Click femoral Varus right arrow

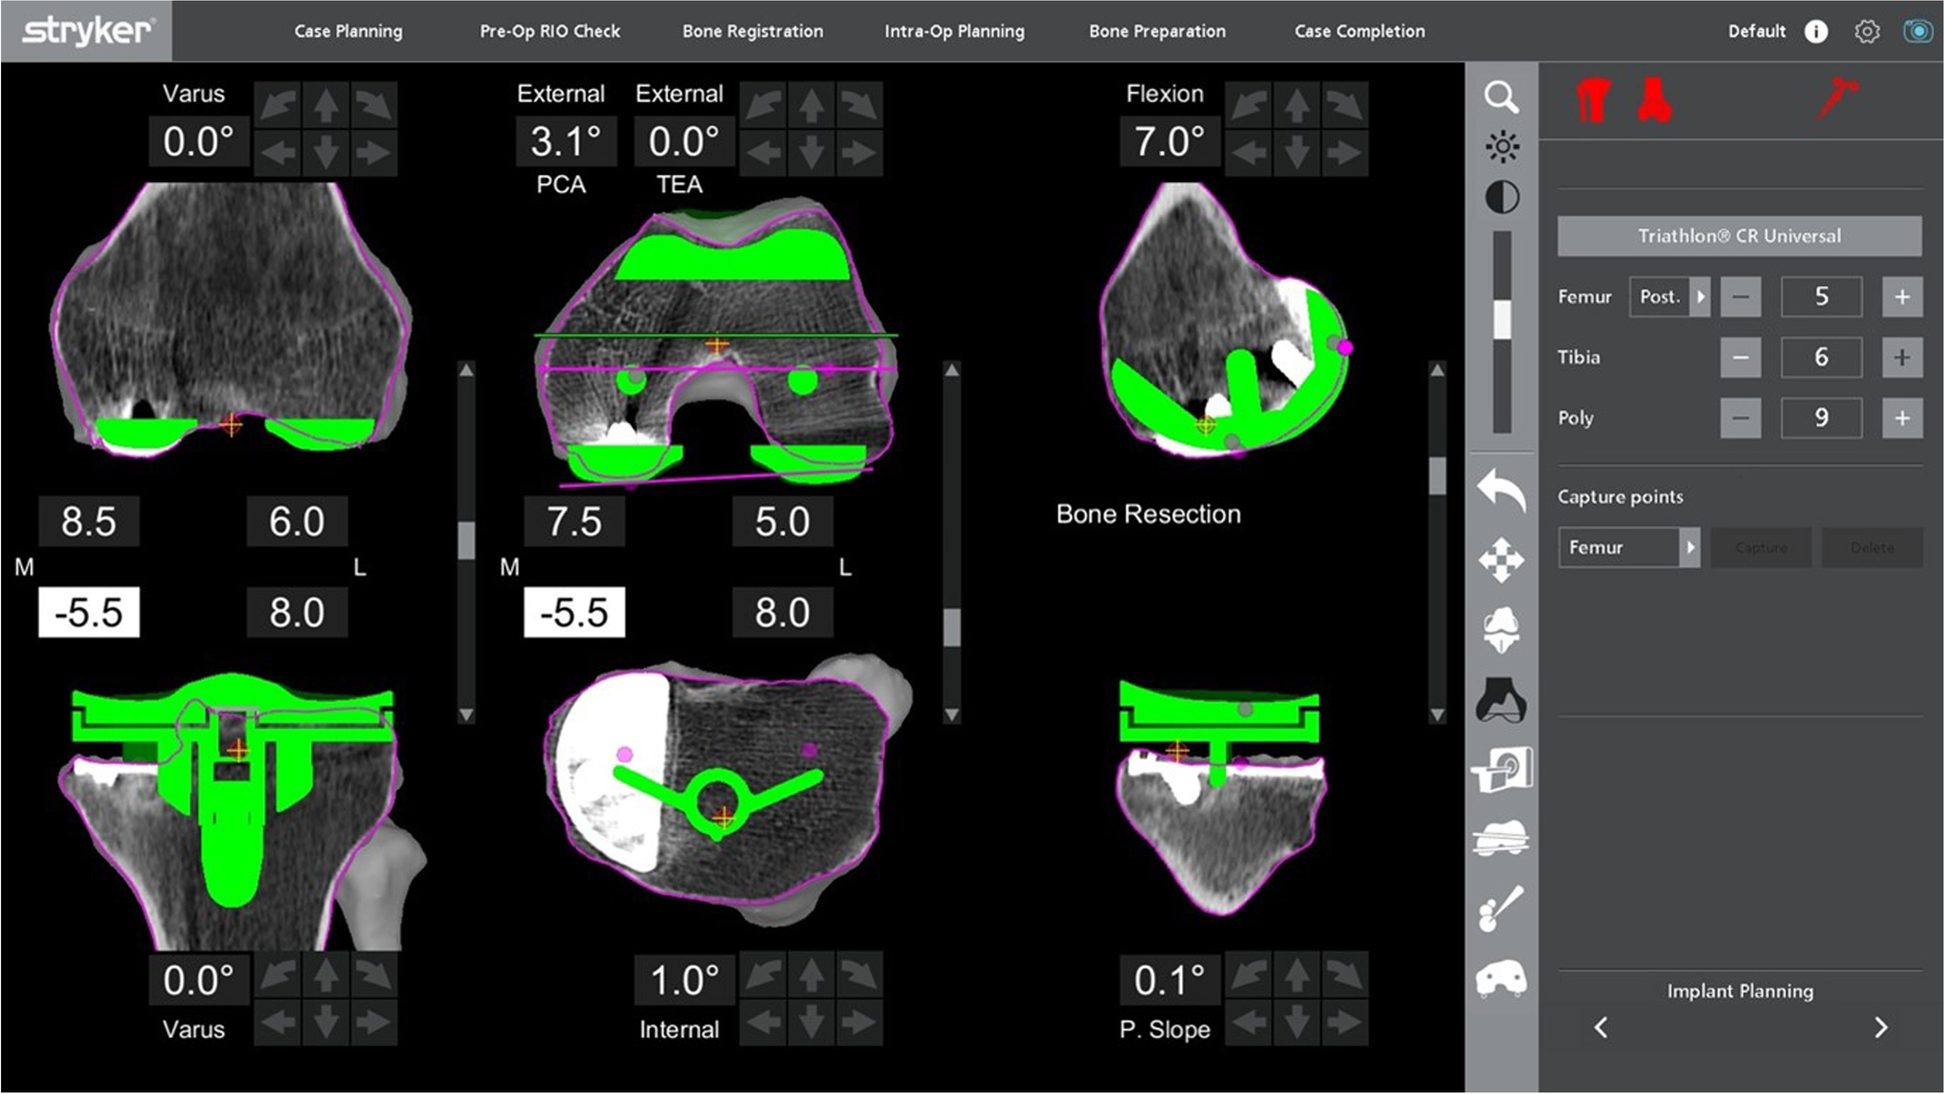coord(374,153)
